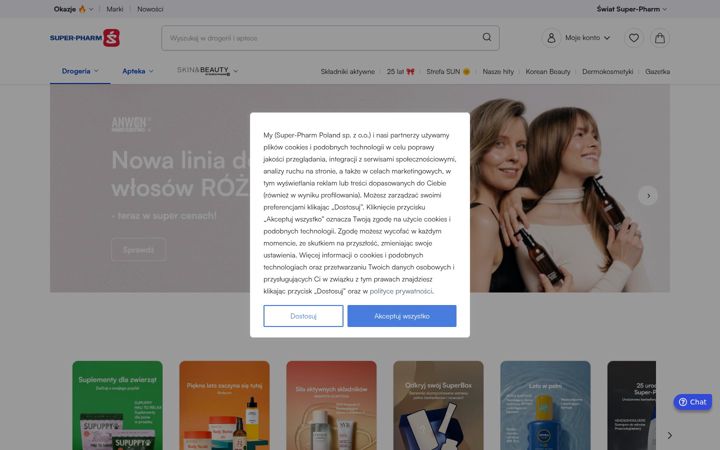720x450 pixels.
Task: Expand the Okazje dropdown
Action: point(73,9)
